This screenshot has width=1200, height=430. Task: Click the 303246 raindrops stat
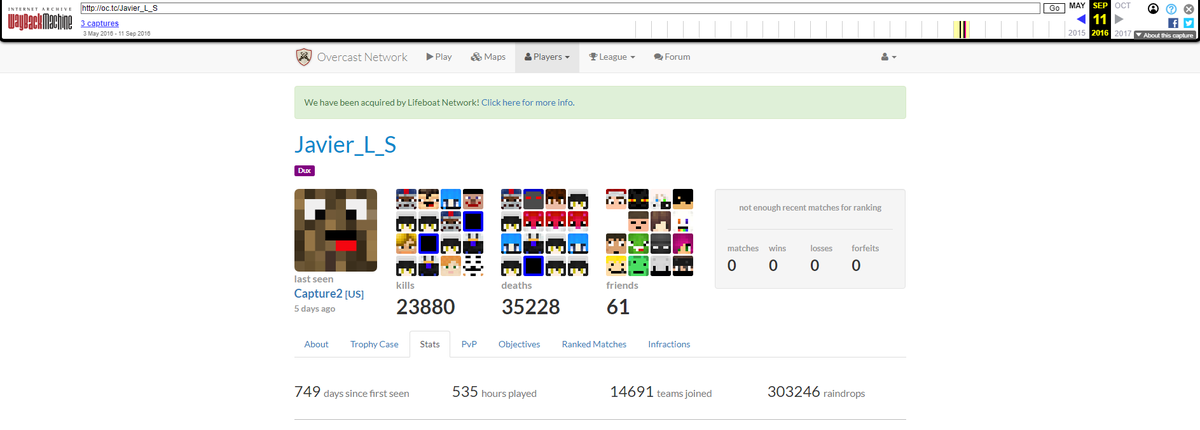pyautogui.click(x=816, y=392)
